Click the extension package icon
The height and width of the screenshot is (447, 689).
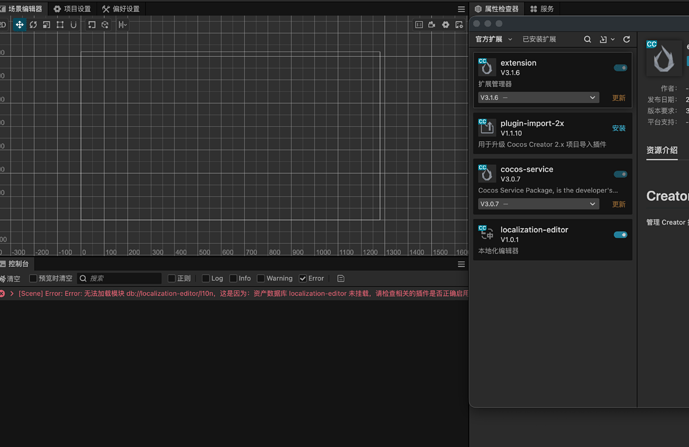pos(487,67)
